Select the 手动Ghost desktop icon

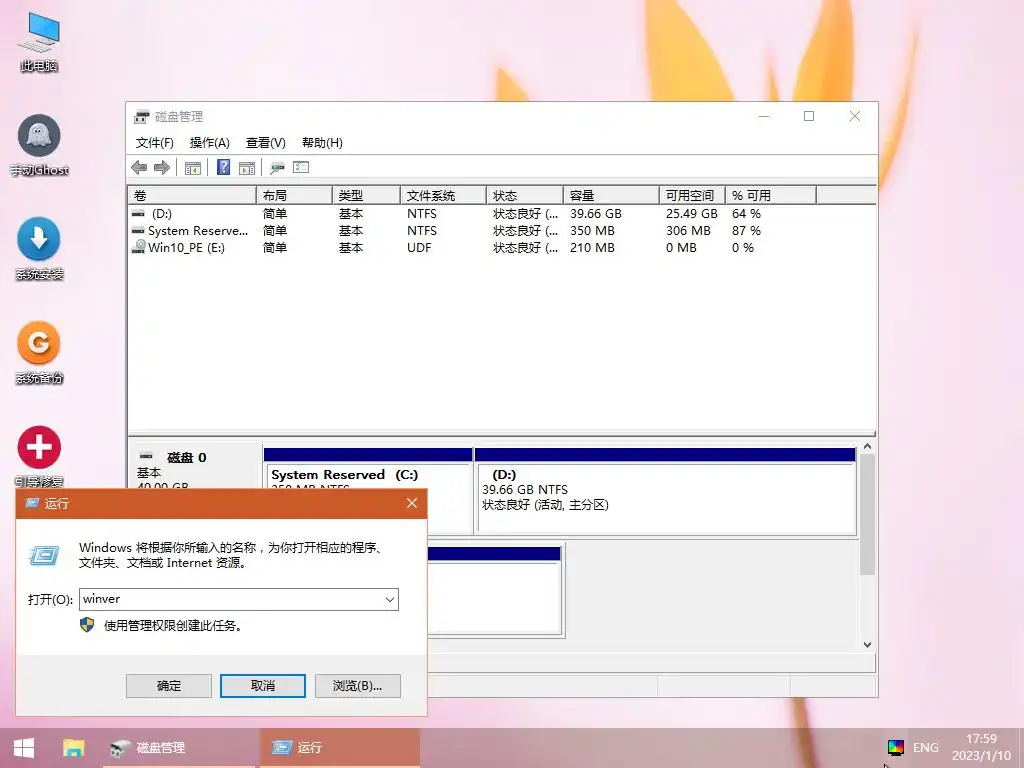click(39, 146)
